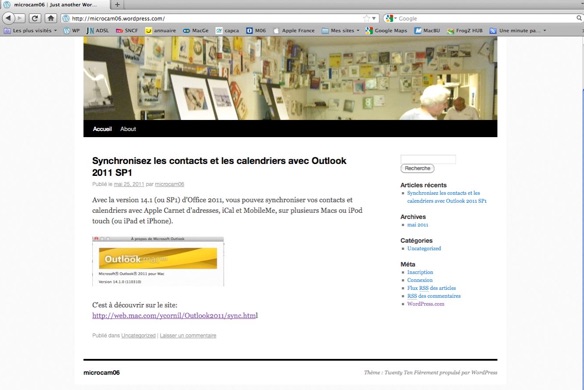The image size is (584, 390).
Task: Open the URL history dropdown arrow
Action: (x=374, y=18)
